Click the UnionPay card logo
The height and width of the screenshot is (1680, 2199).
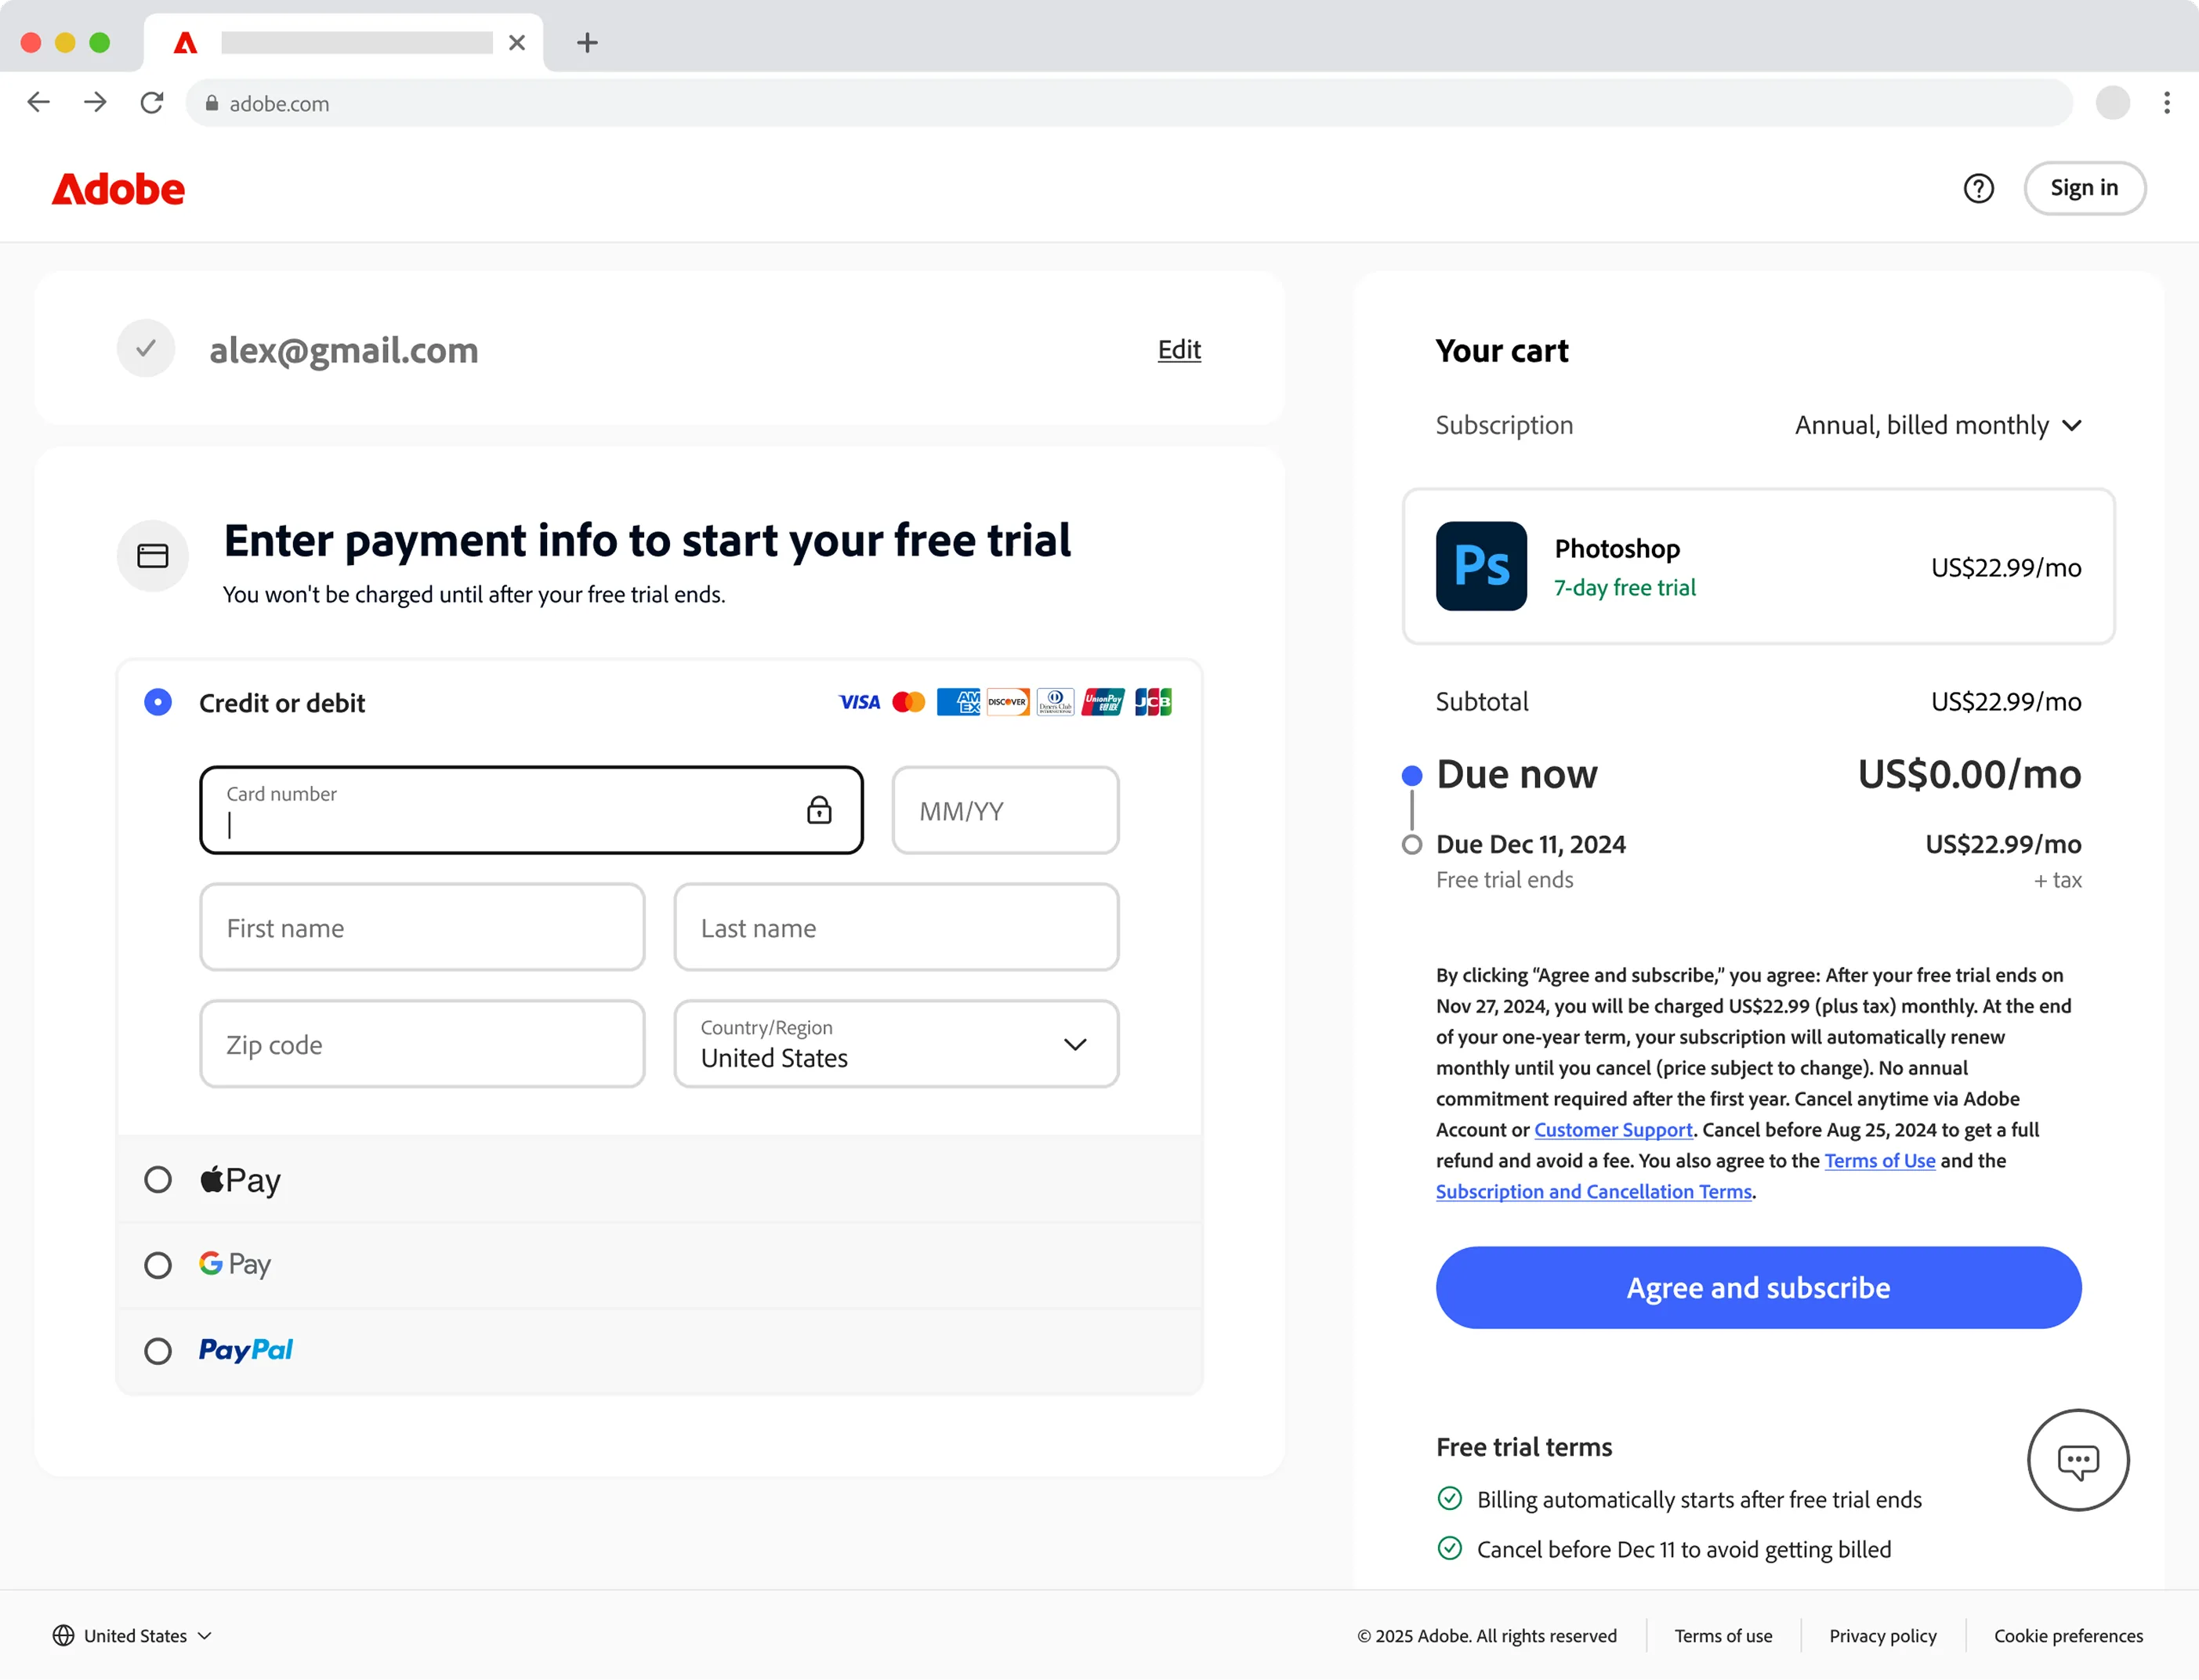coord(1103,702)
